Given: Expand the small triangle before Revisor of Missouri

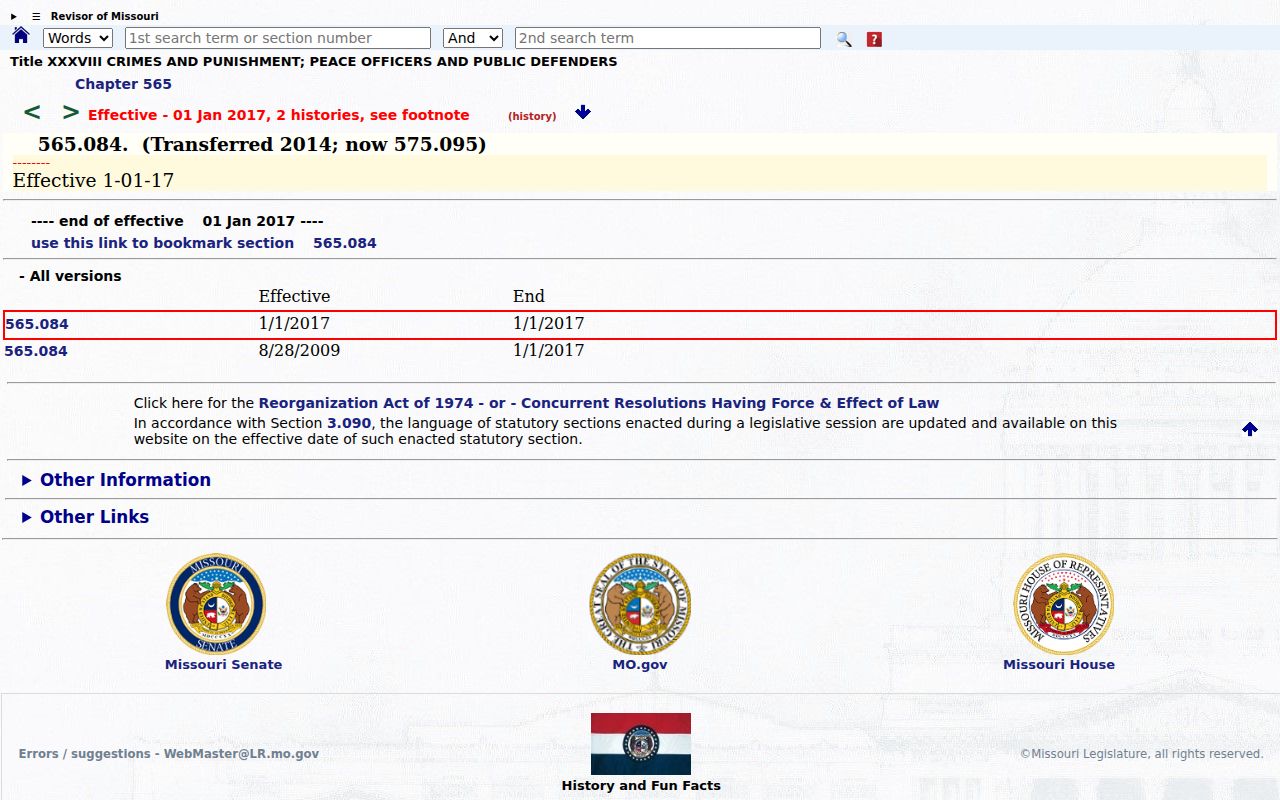Looking at the screenshot, I should click(14, 16).
